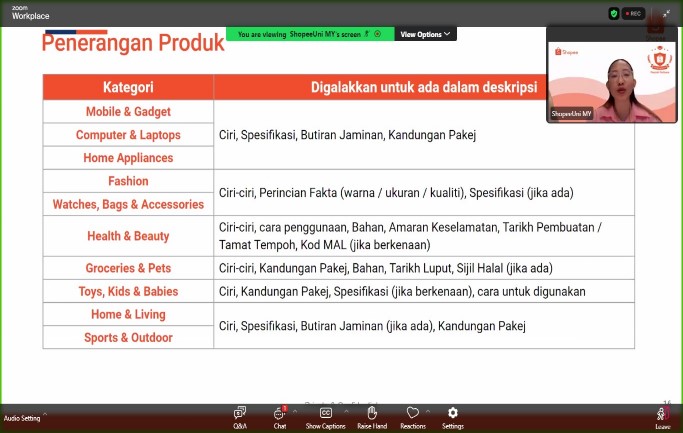Expand the Audio Setting arrow menu
Screen dimensions: 683x433
45,414
